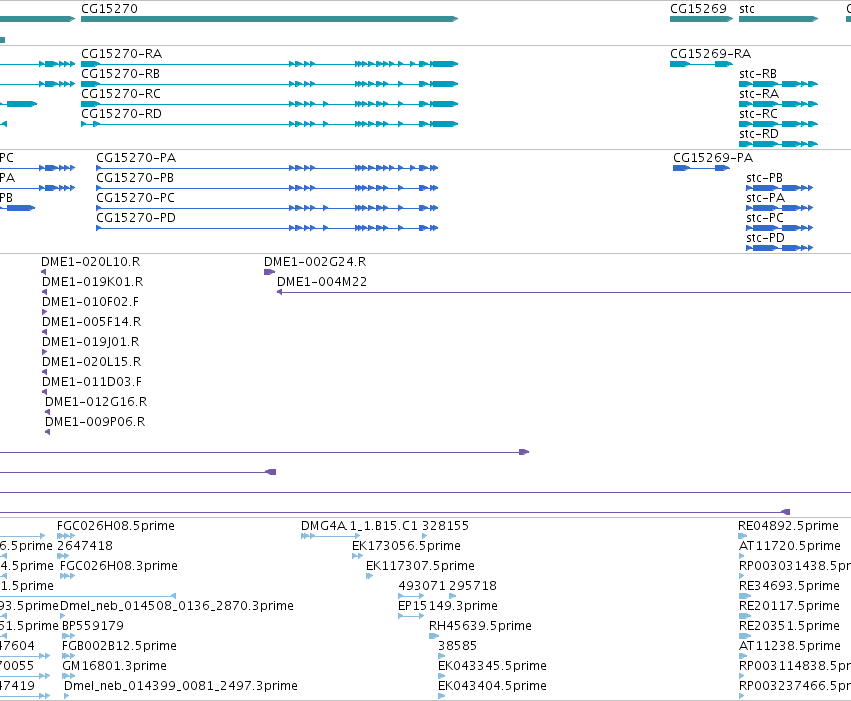Select protein CG15270-PA label
Image resolution: width=851 pixels, height=701 pixels.
pos(136,158)
